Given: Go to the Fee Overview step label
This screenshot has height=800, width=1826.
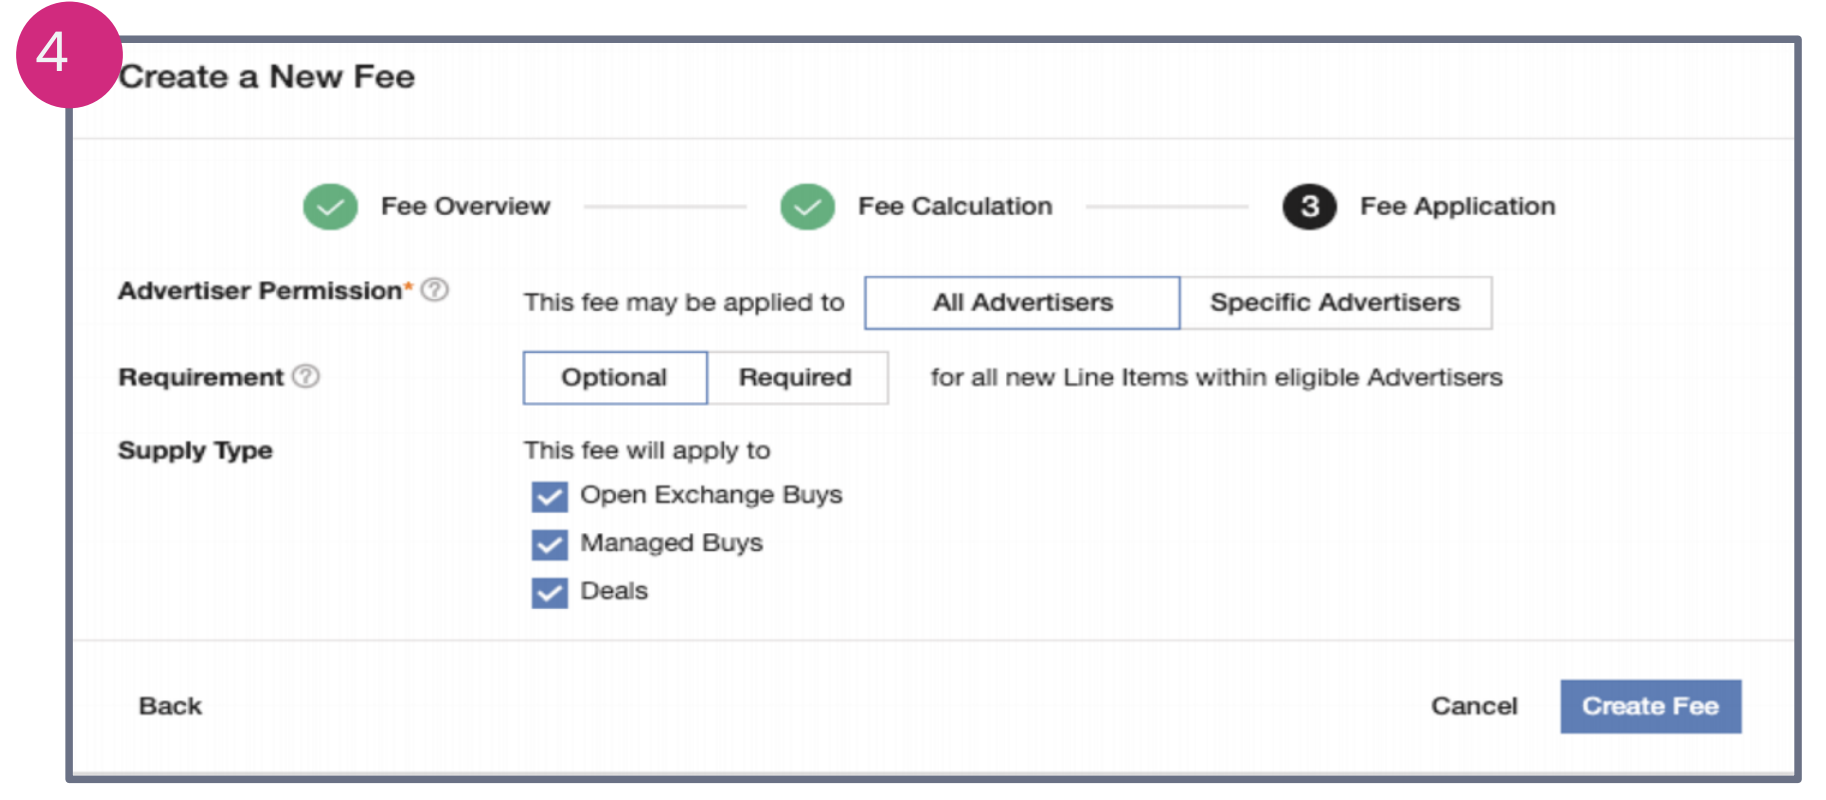Looking at the screenshot, I should click(x=465, y=207).
